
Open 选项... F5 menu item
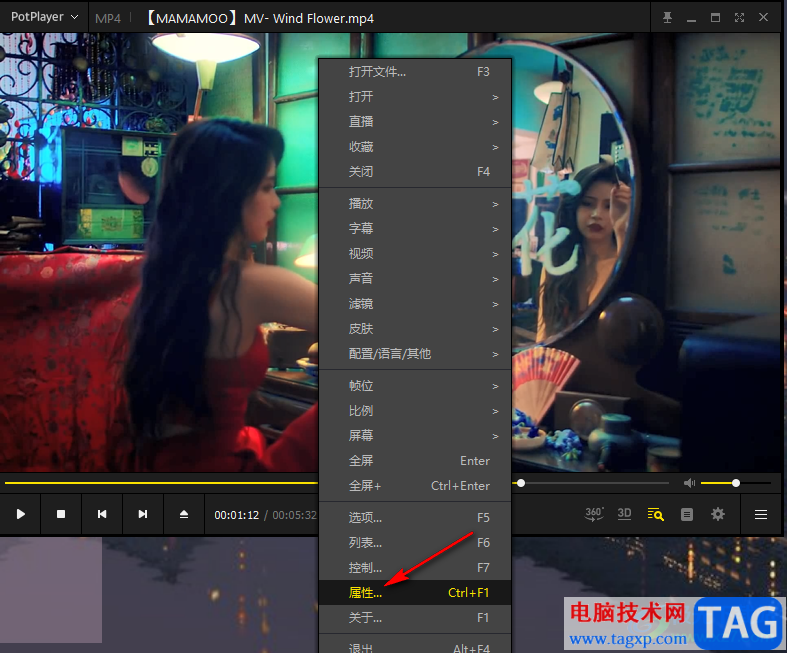pos(415,517)
